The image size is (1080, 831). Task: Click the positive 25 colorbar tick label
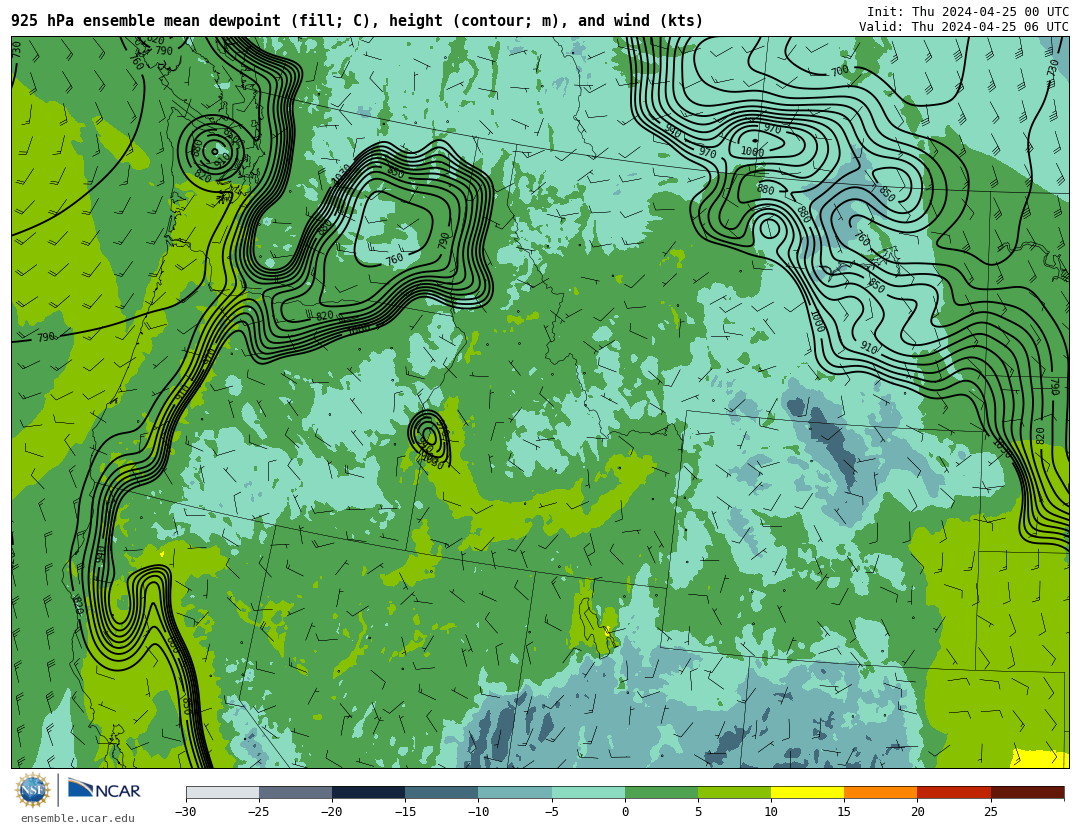click(990, 812)
